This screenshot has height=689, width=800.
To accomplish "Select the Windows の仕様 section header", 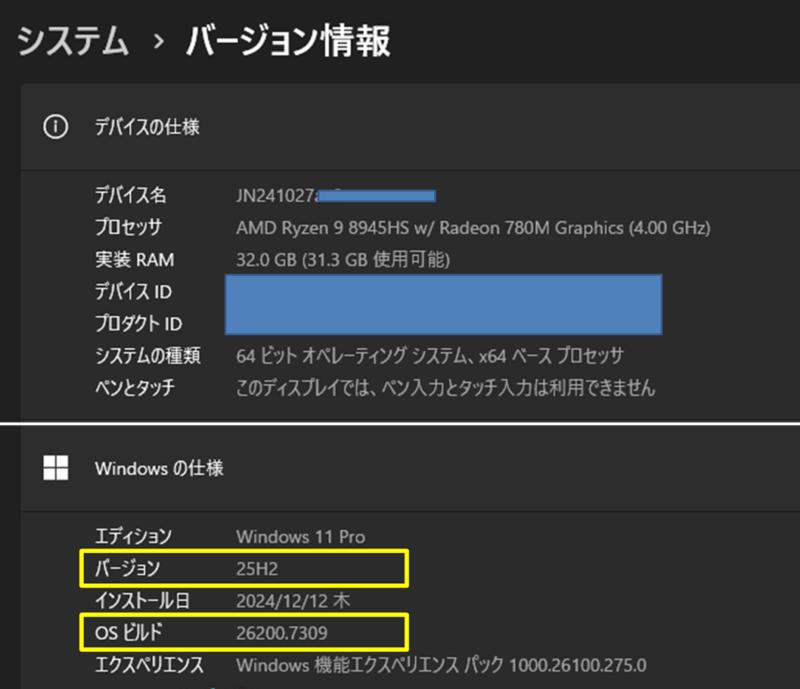I will click(x=158, y=468).
